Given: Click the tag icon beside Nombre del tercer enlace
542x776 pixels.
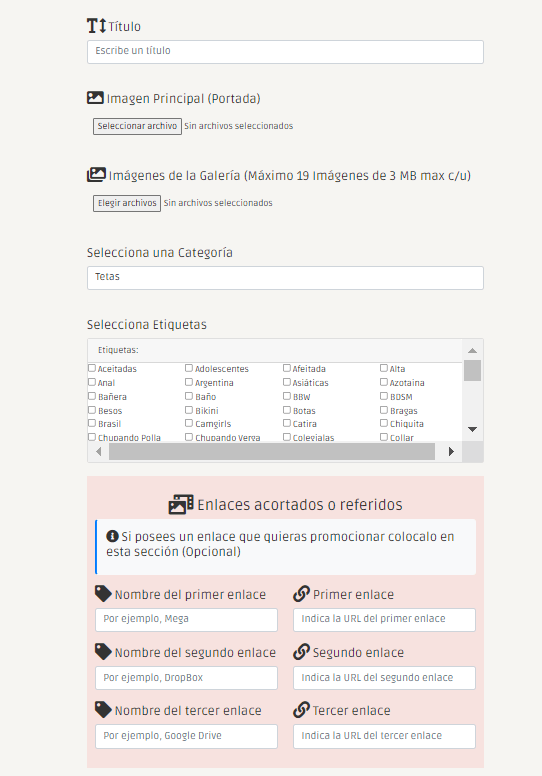Looking at the screenshot, I should 103,710.
